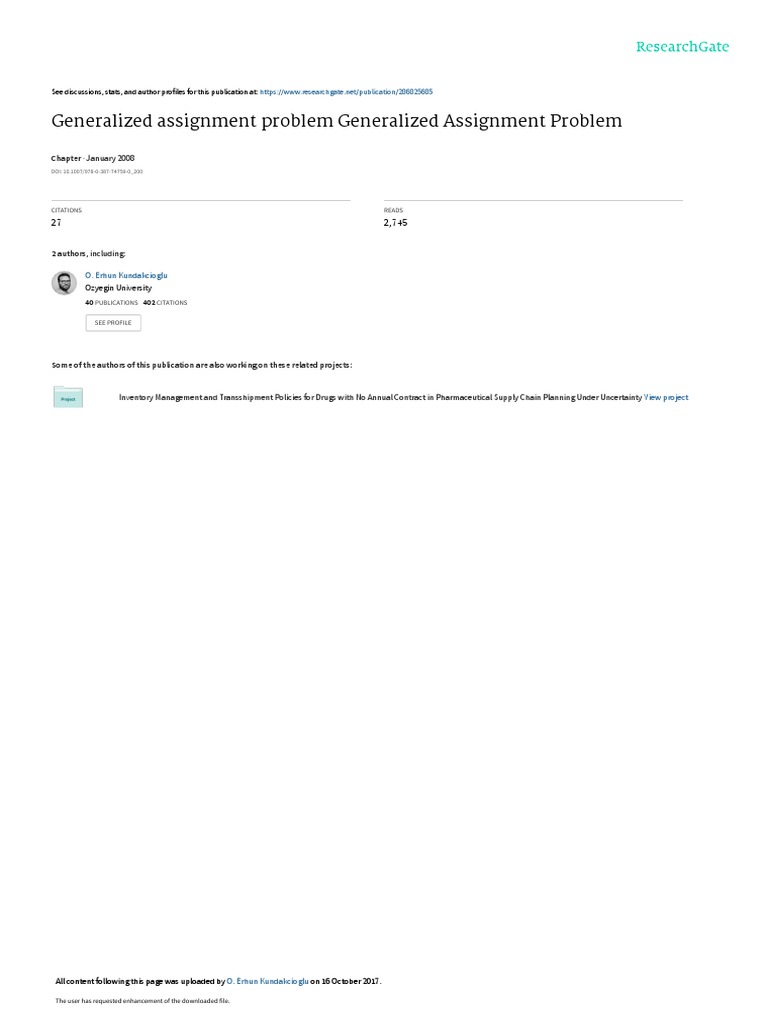Click the 402 citations stat
The height and width of the screenshot is (1024, 768).
pos(165,303)
